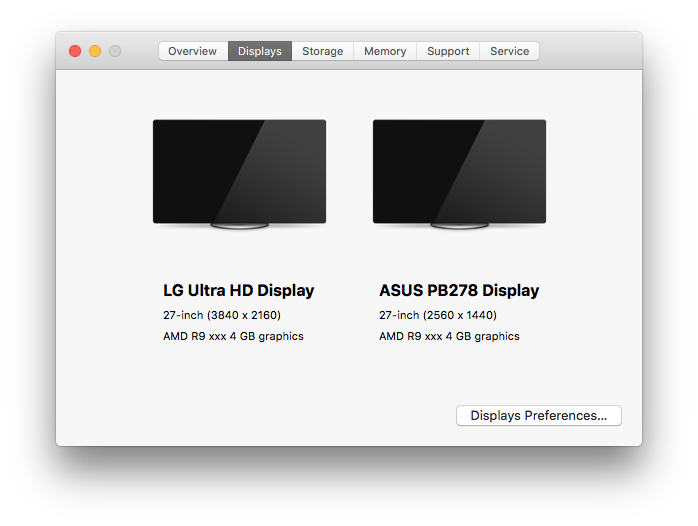
Task: Select the LG Ultra HD Display title
Action: click(239, 291)
